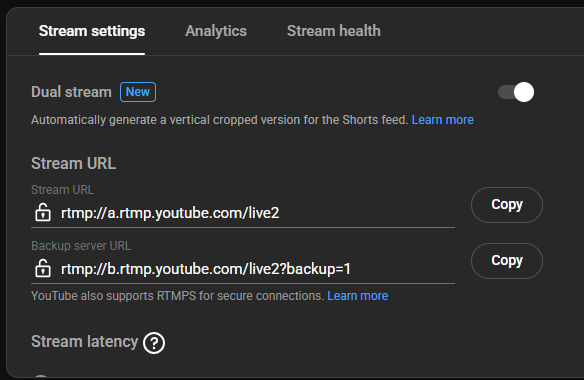This screenshot has width=584, height=380.
Task: Click the 'Automatically generate a vertical cropped version' description
Action: click(220, 120)
